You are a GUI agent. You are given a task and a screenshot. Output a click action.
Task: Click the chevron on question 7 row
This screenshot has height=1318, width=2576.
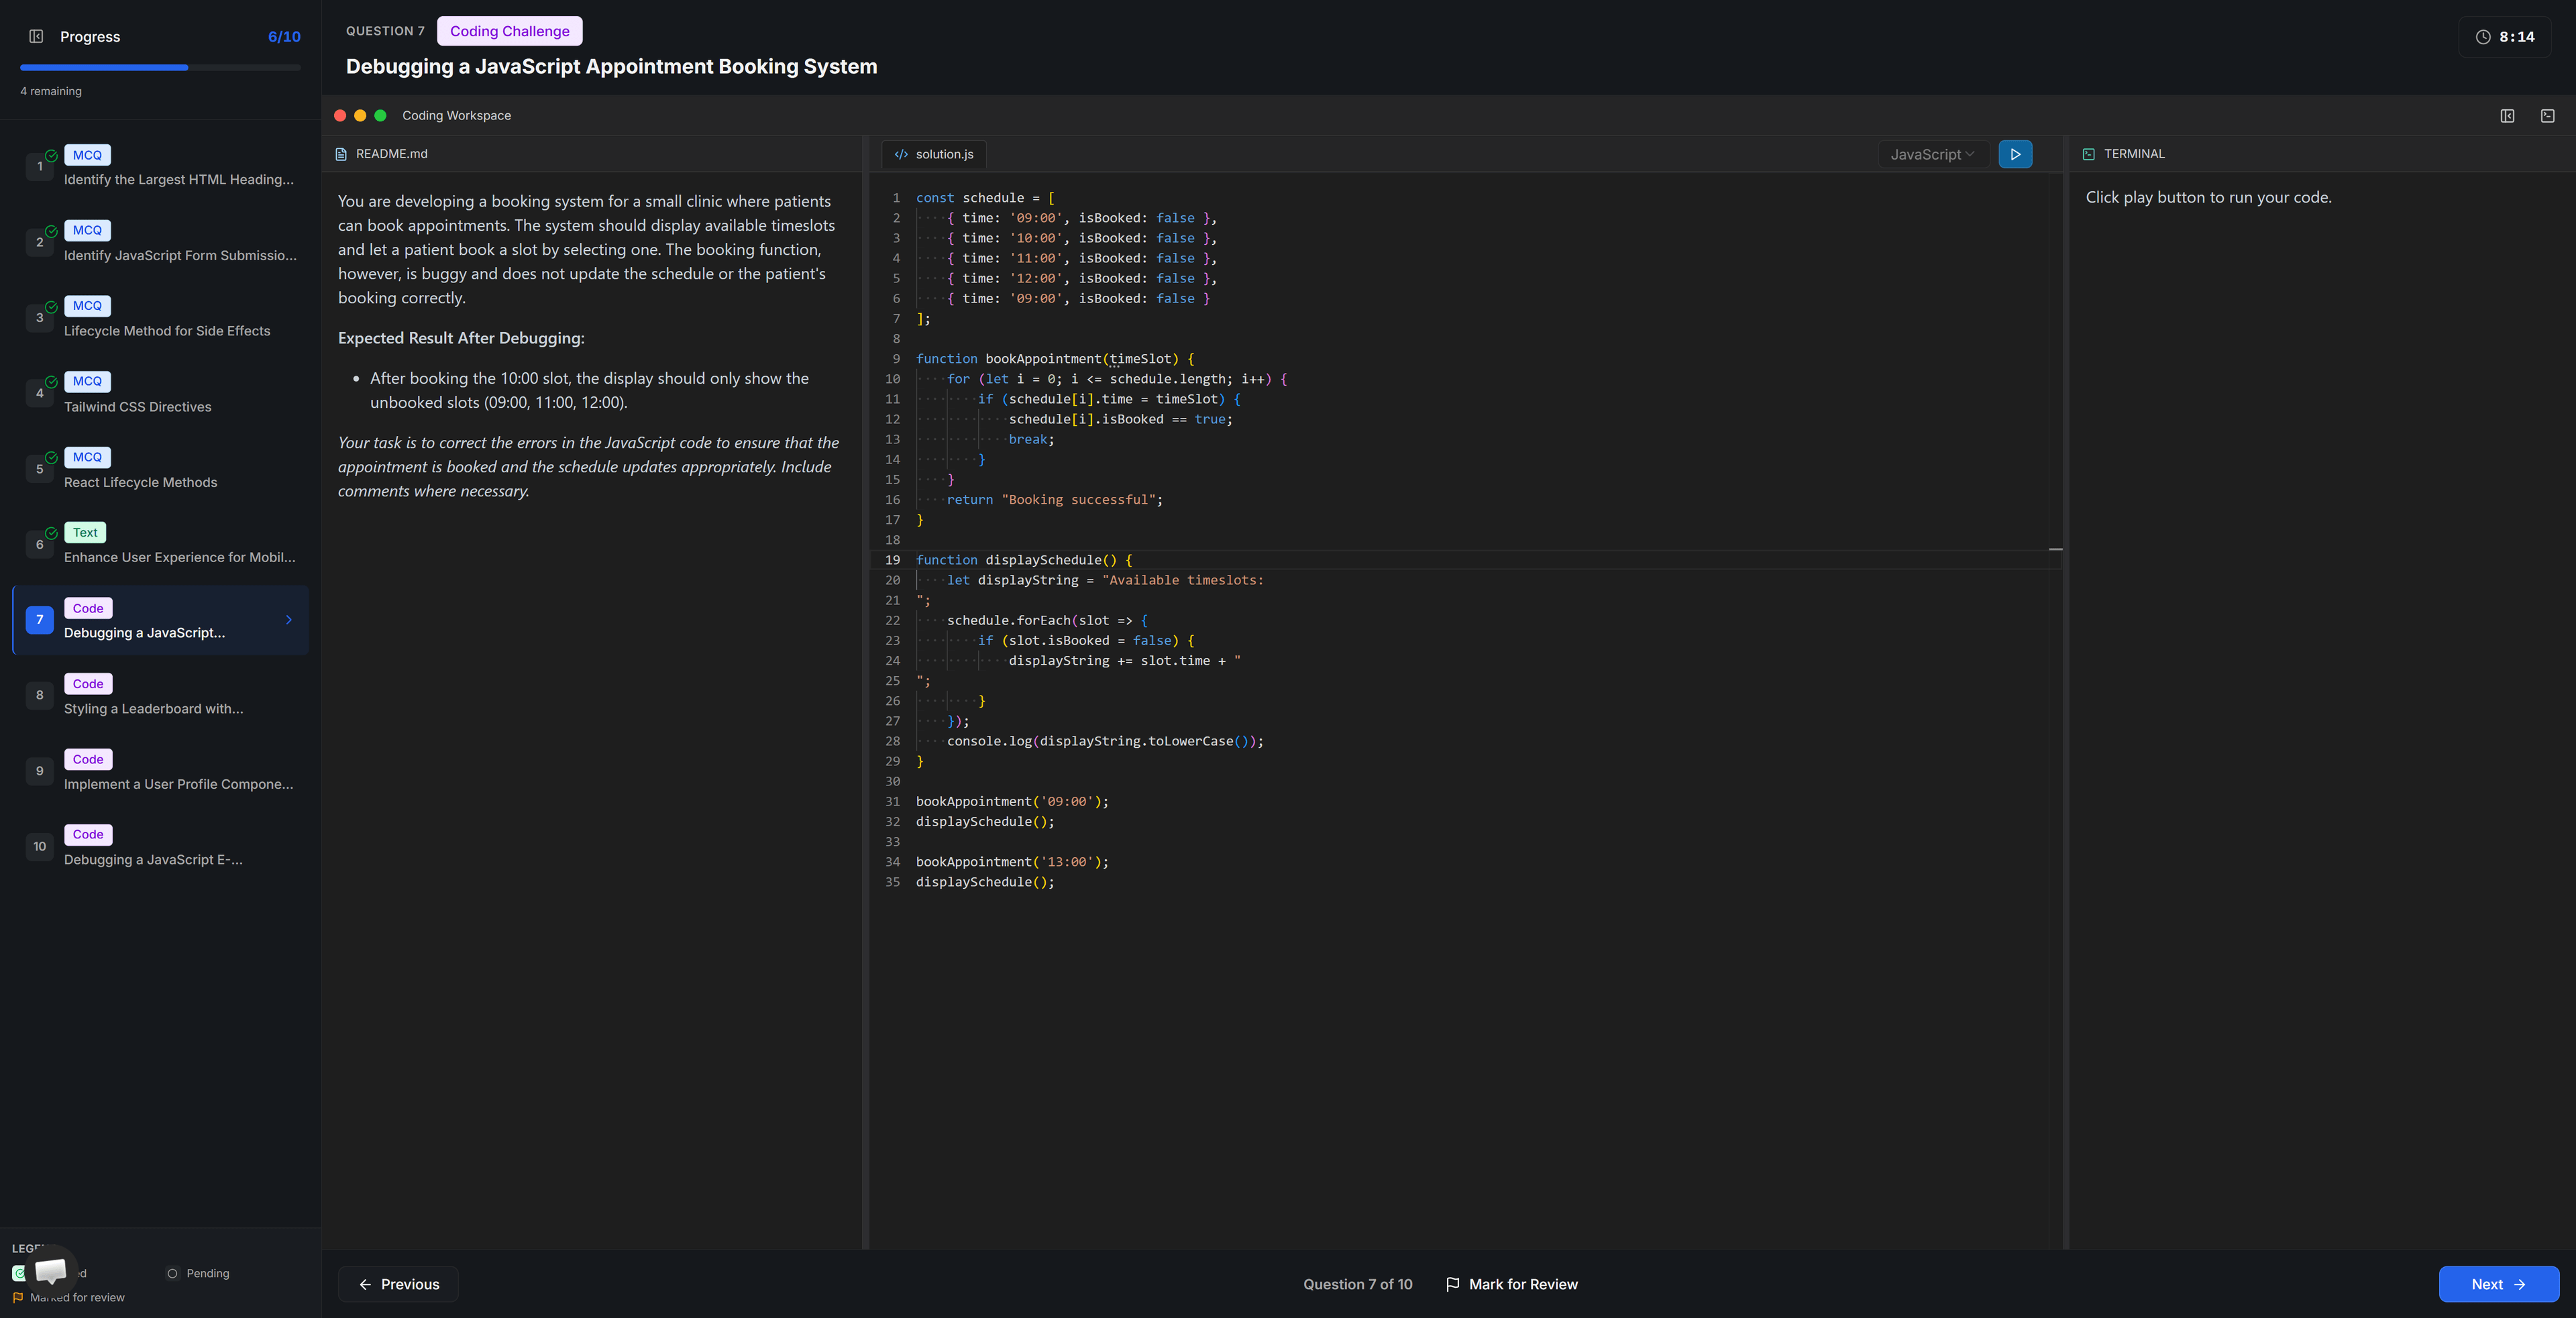click(289, 620)
